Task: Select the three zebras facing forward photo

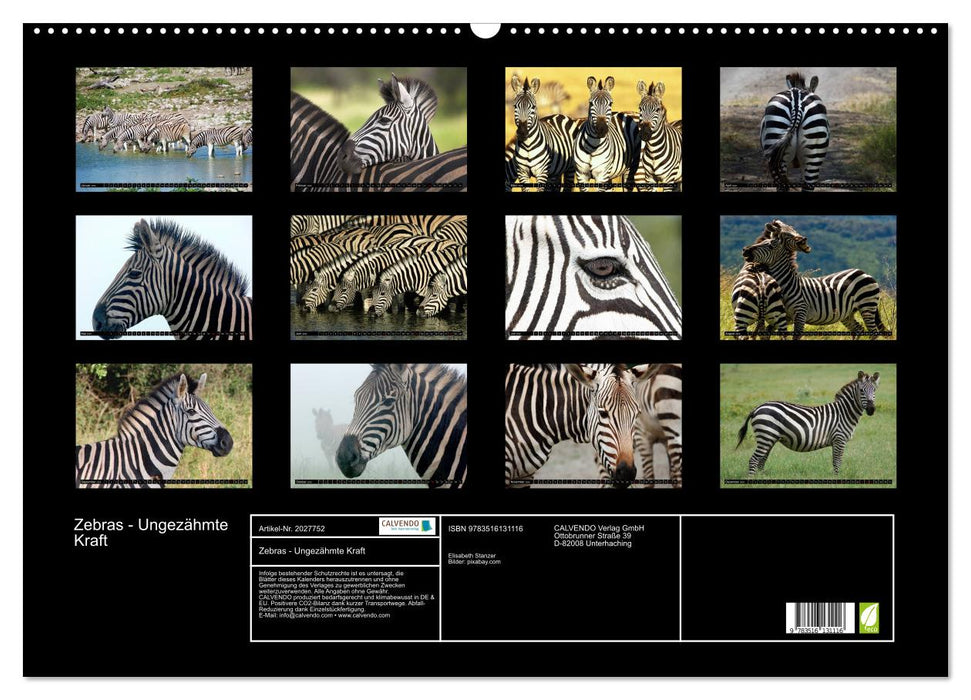Action: pyautogui.click(x=594, y=130)
